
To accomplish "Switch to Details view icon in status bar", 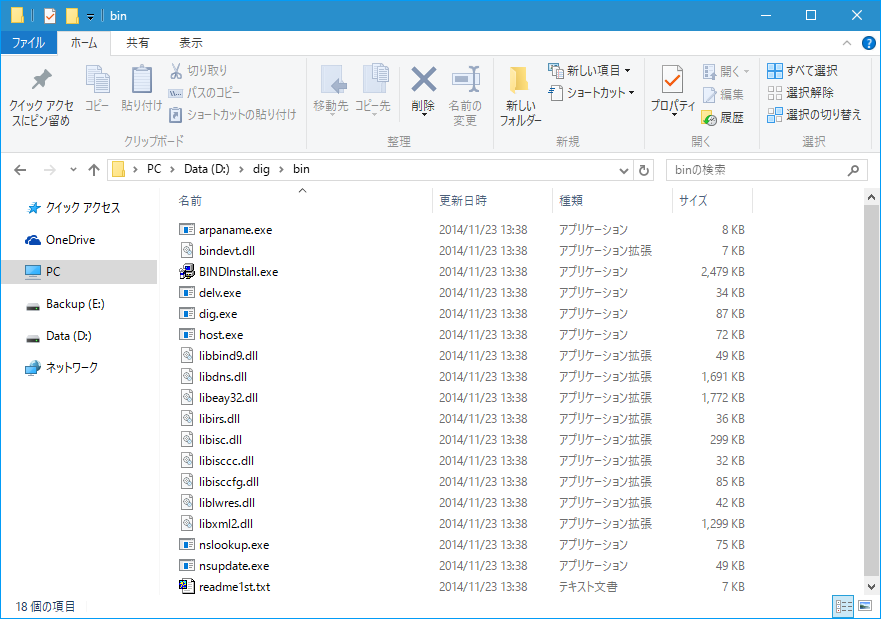I will tap(843, 607).
